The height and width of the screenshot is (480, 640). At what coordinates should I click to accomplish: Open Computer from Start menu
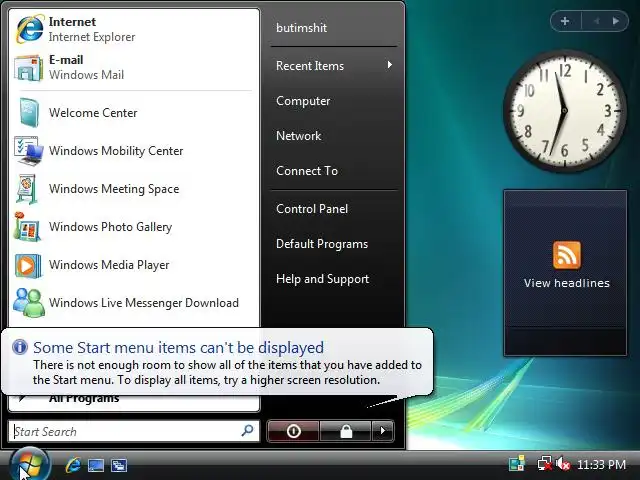[303, 101]
